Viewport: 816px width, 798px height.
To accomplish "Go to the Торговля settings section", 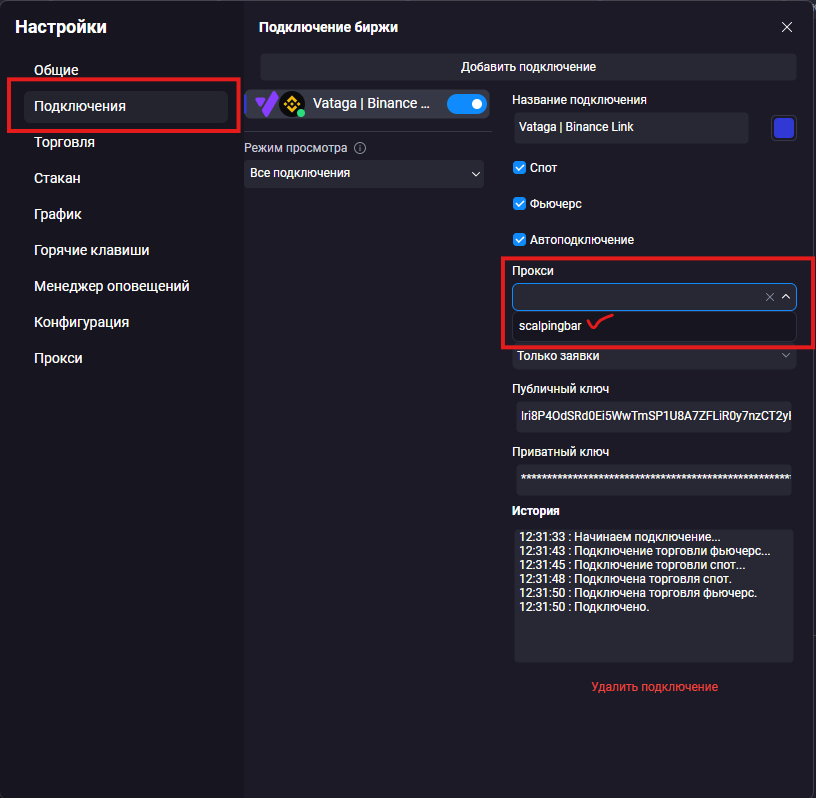I will [65, 142].
